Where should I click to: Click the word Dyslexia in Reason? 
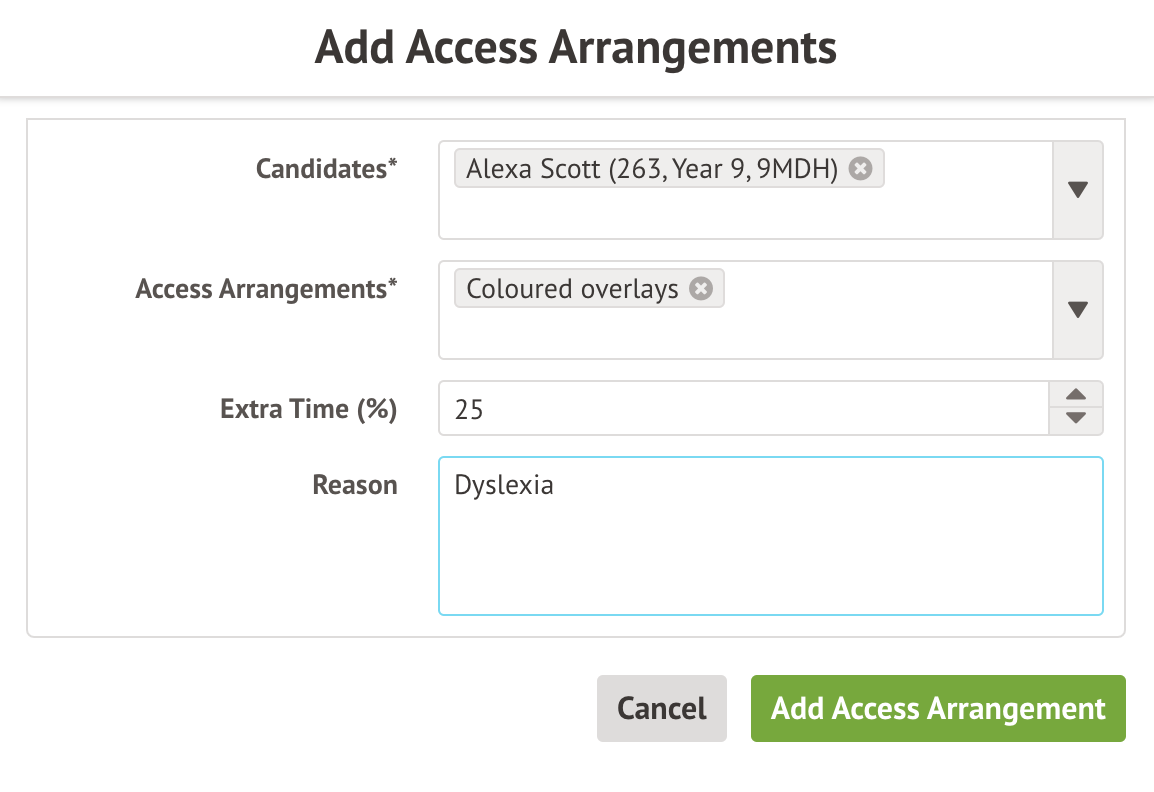[504, 486]
